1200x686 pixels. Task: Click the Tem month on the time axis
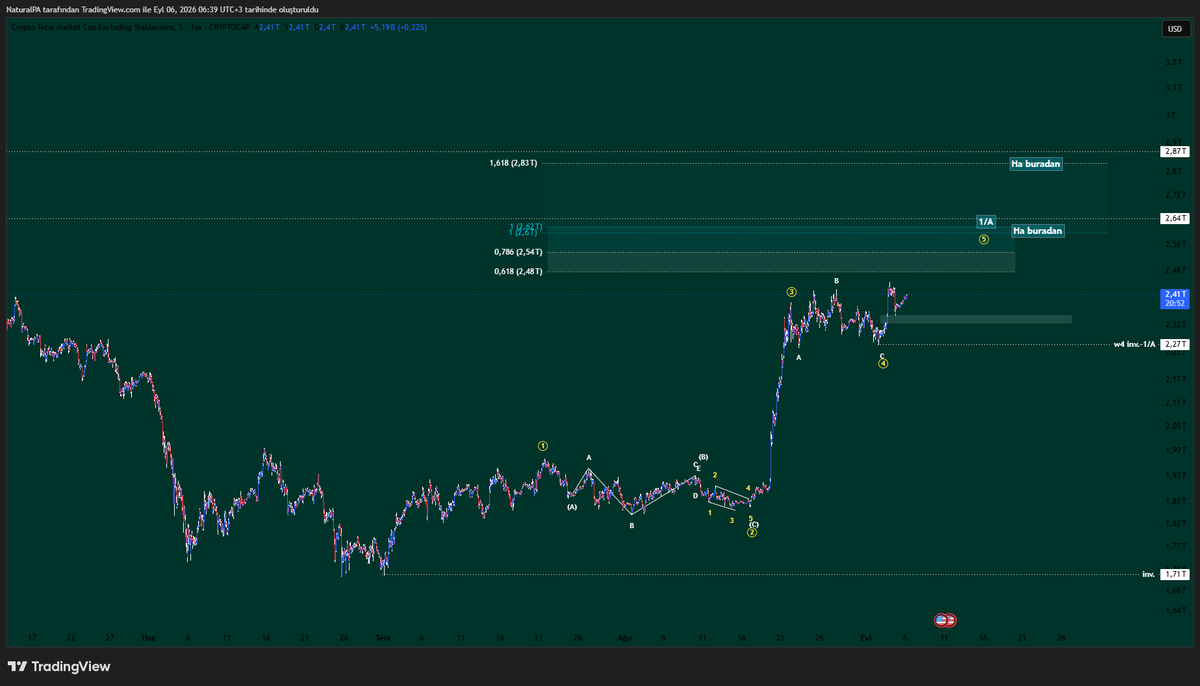click(381, 637)
